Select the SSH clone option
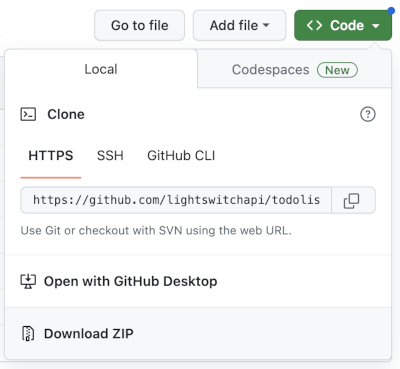 pos(110,156)
